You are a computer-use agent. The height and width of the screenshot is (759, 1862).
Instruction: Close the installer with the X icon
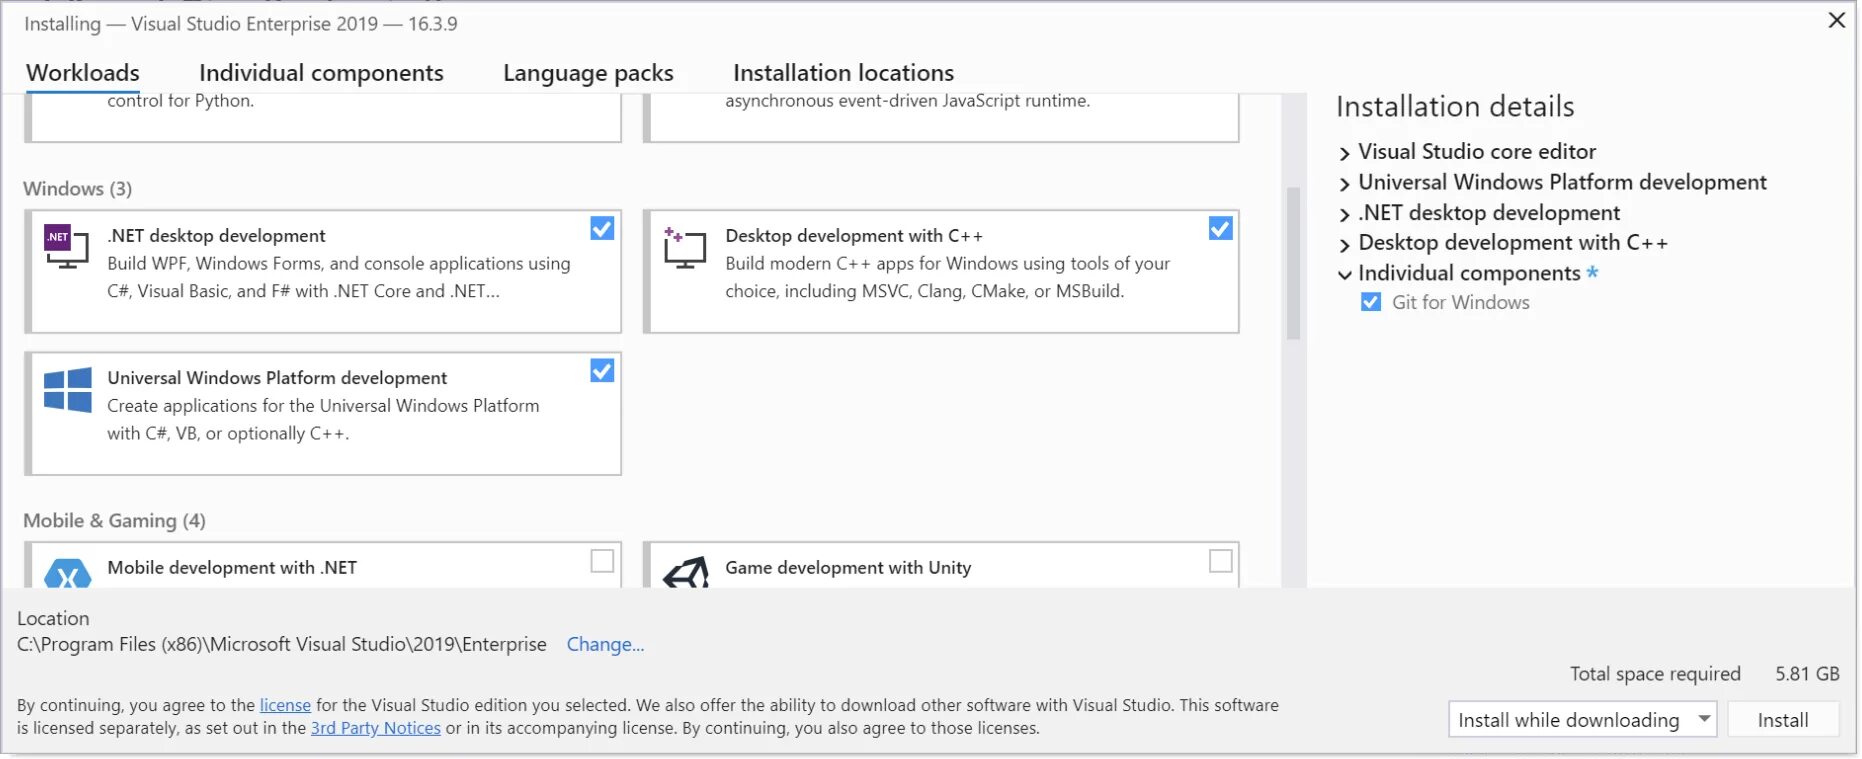click(x=1837, y=20)
